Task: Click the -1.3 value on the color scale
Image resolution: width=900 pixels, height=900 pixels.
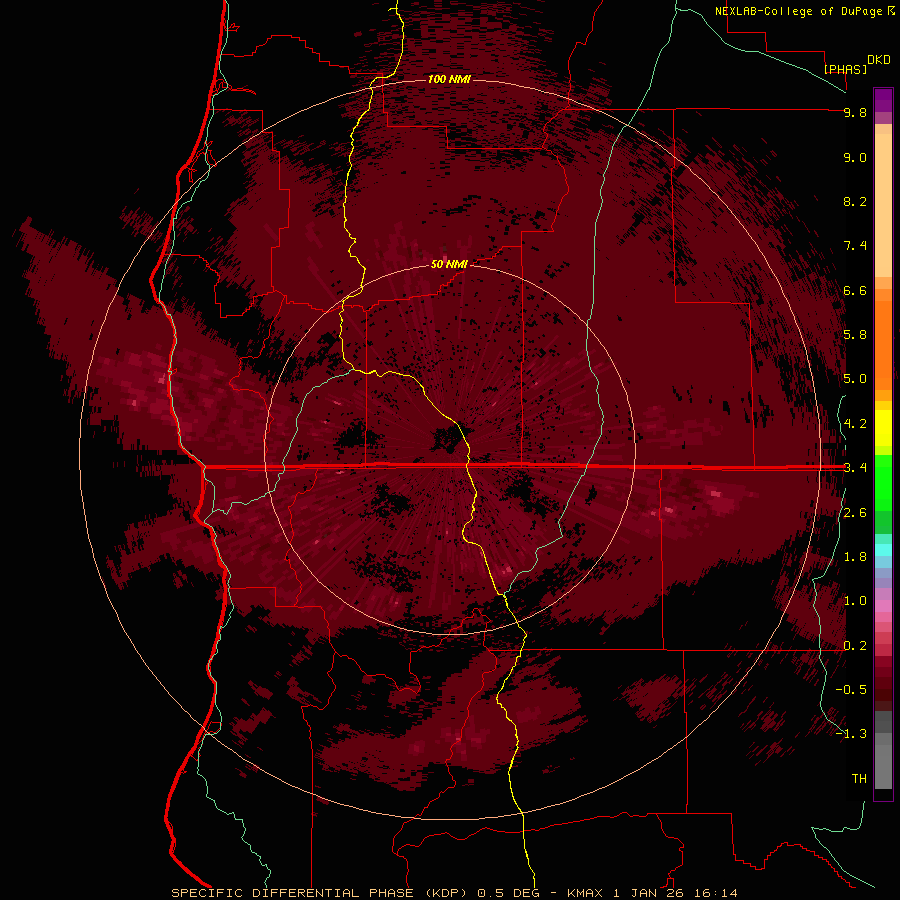Action: coord(851,734)
